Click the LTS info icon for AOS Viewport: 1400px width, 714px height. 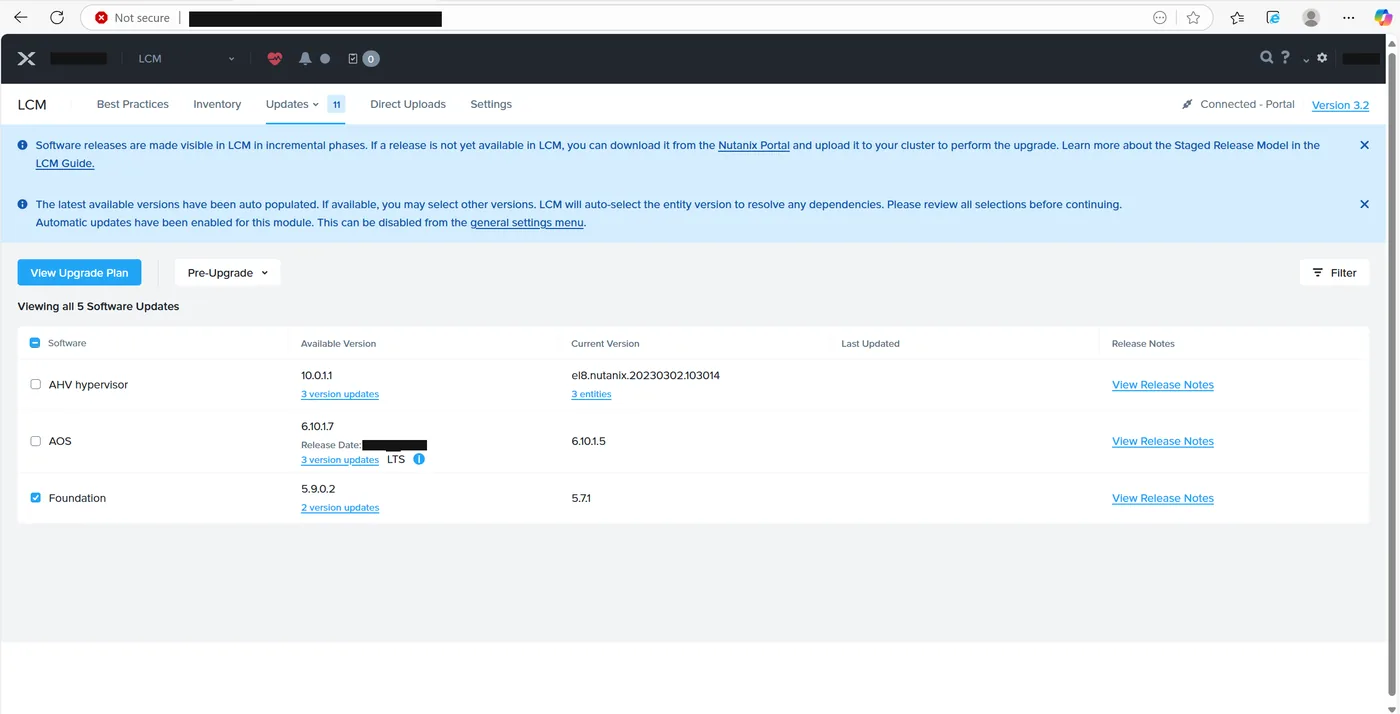419,459
